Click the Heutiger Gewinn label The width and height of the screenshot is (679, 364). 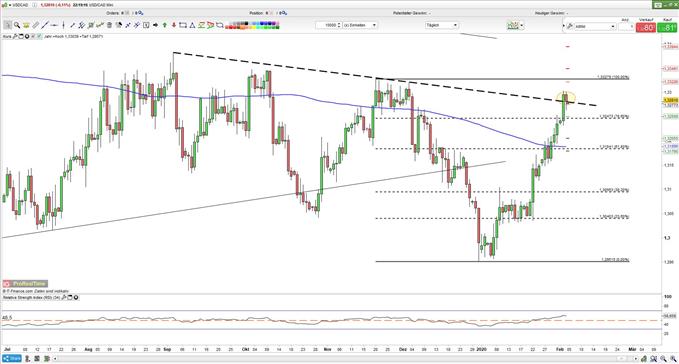550,13
